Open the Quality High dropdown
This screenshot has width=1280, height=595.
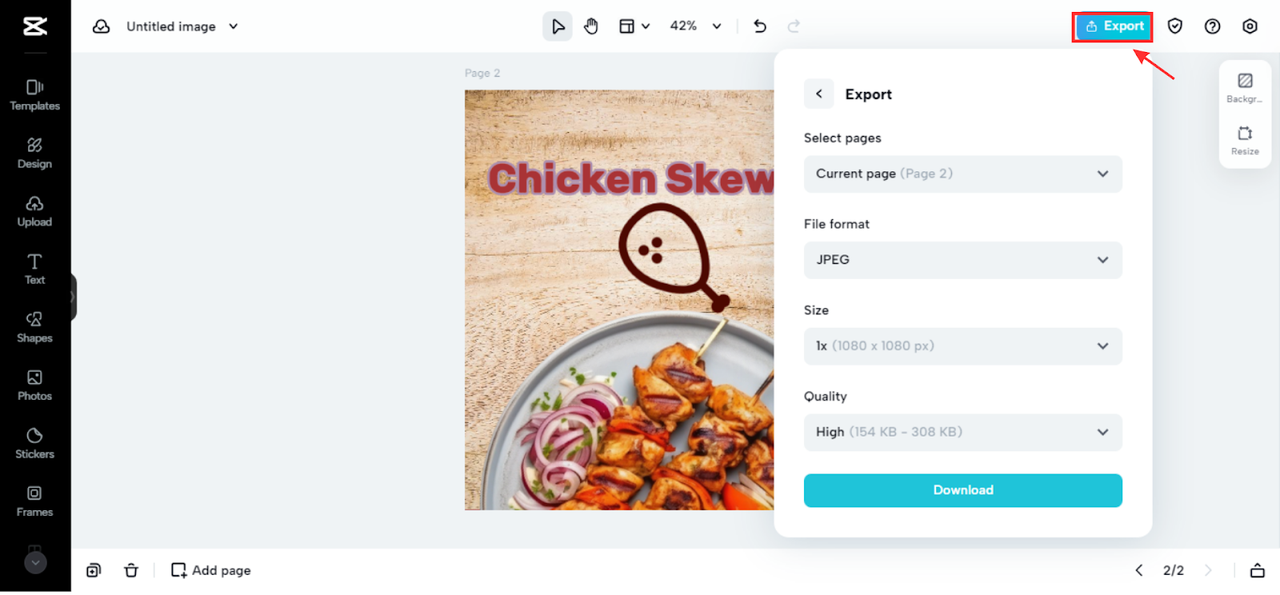[x=963, y=432]
